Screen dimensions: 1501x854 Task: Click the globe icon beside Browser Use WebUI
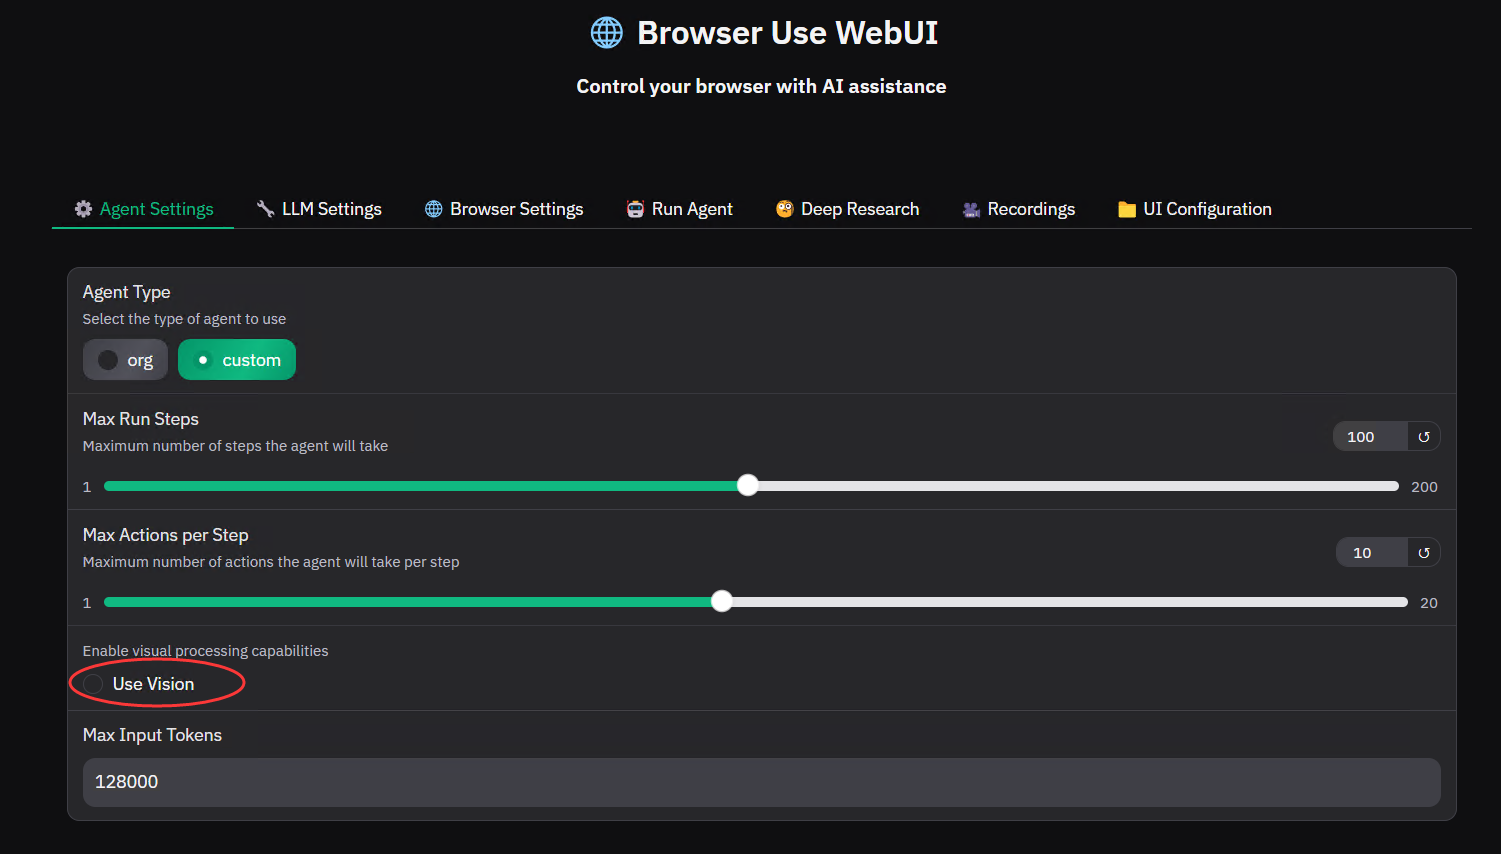point(606,33)
